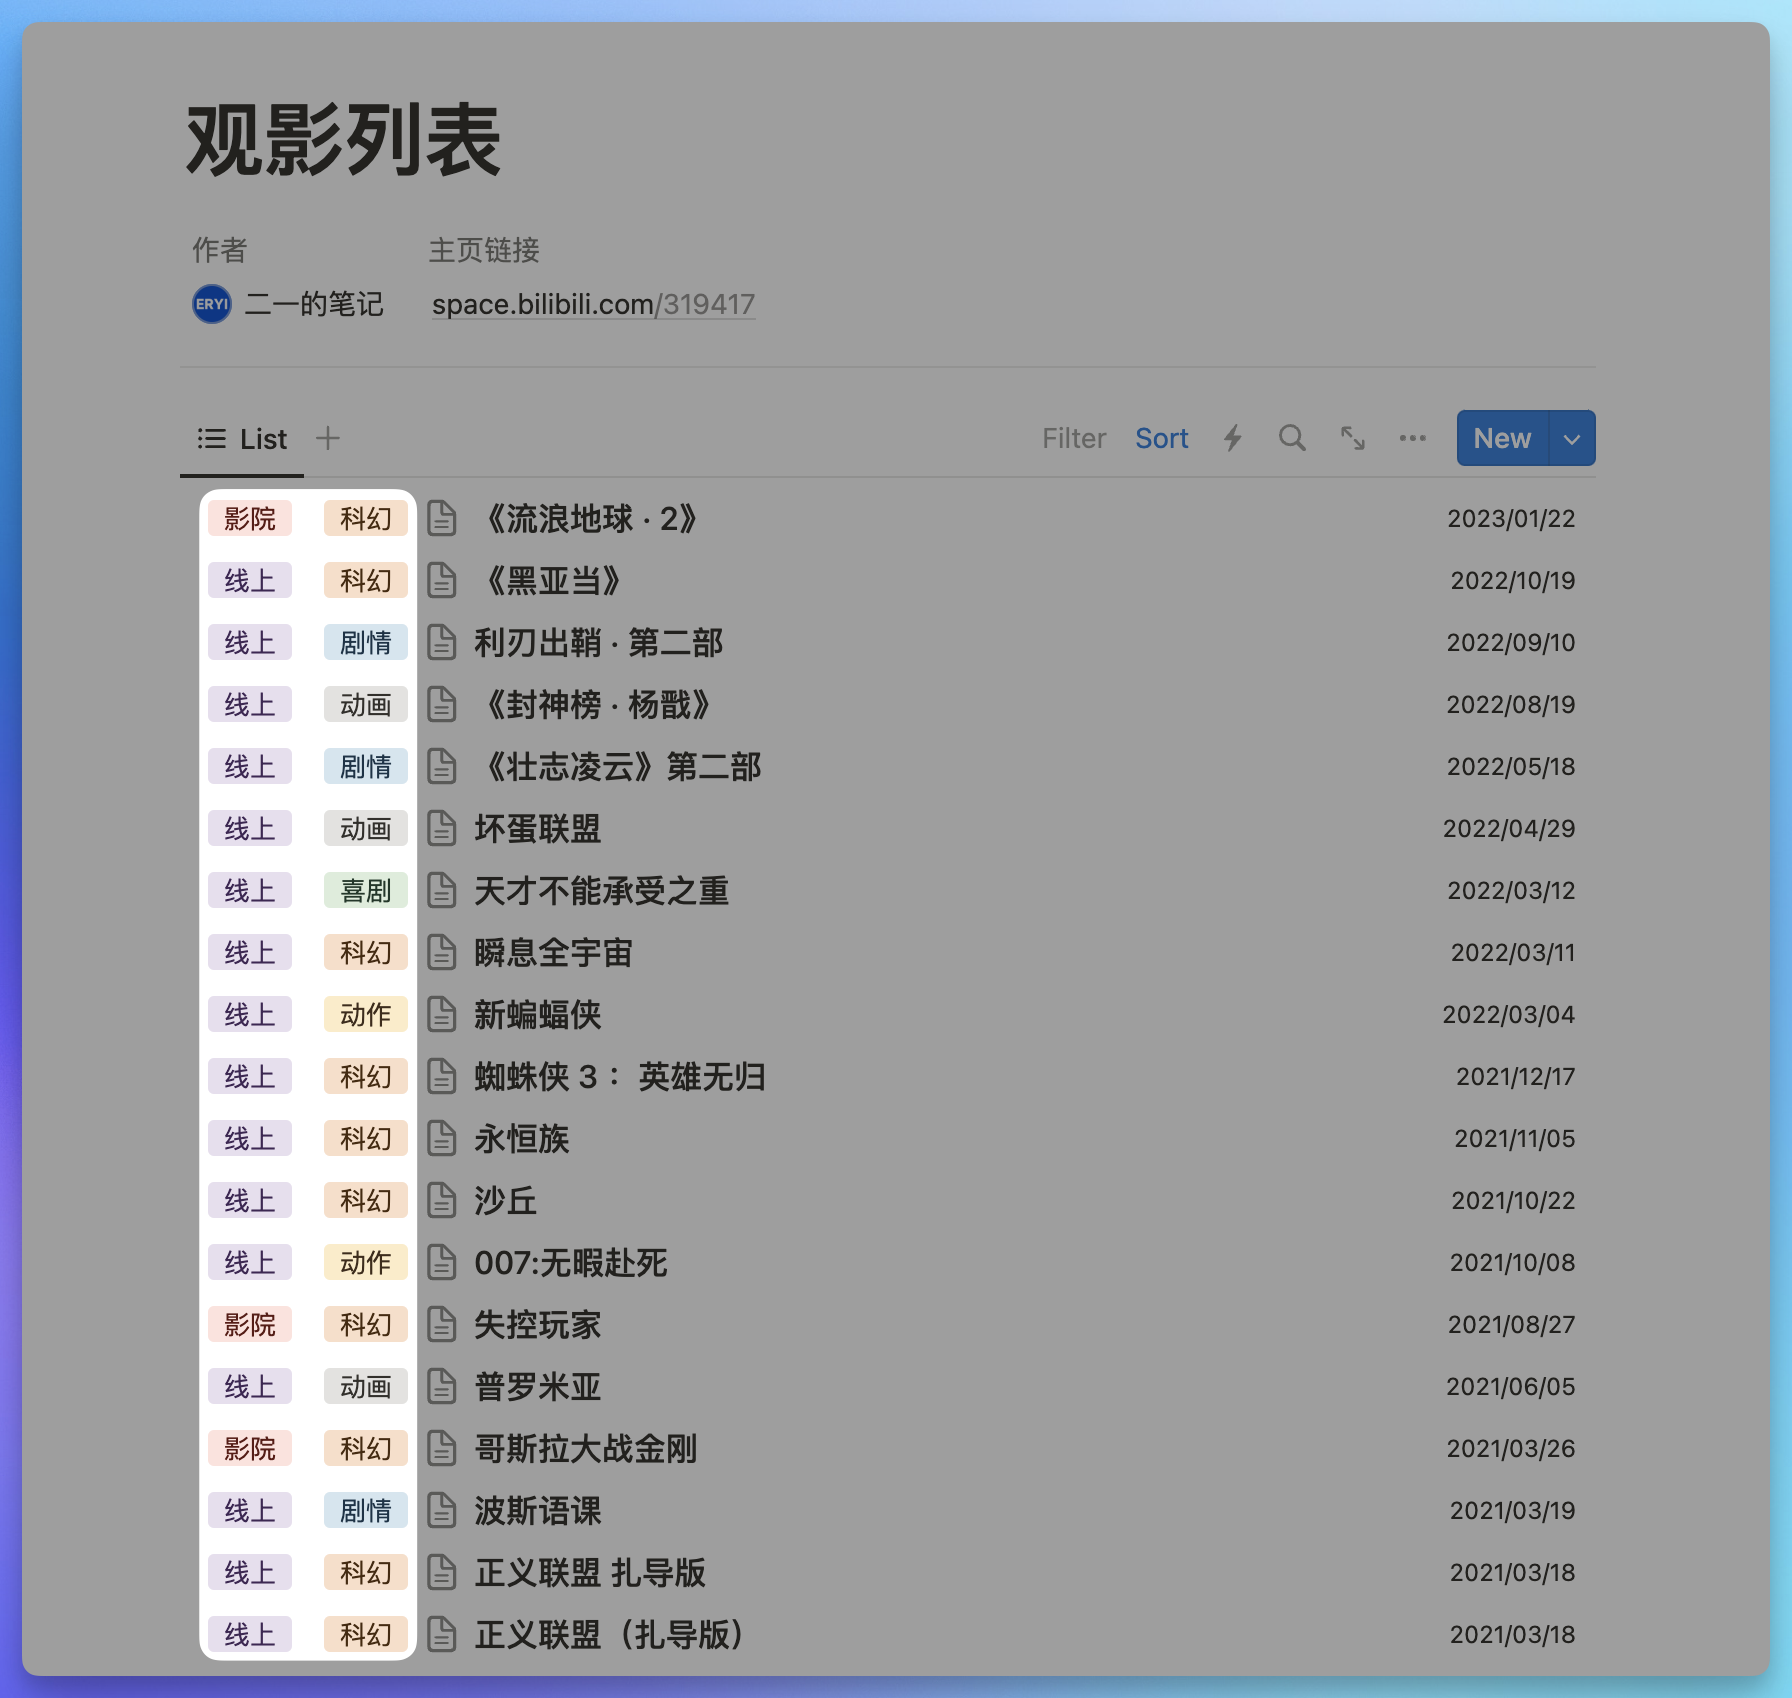
Task: Click the New button
Action: click(1500, 438)
